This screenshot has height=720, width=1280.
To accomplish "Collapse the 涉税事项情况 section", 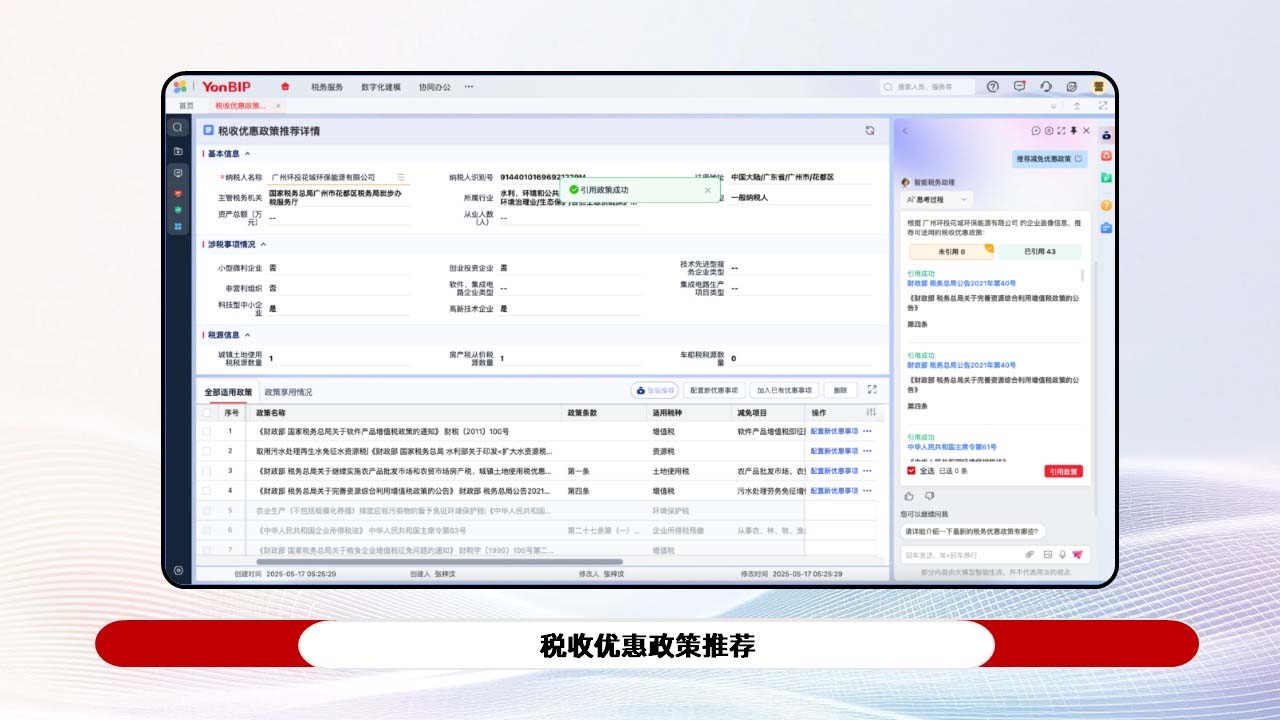I will [263, 244].
